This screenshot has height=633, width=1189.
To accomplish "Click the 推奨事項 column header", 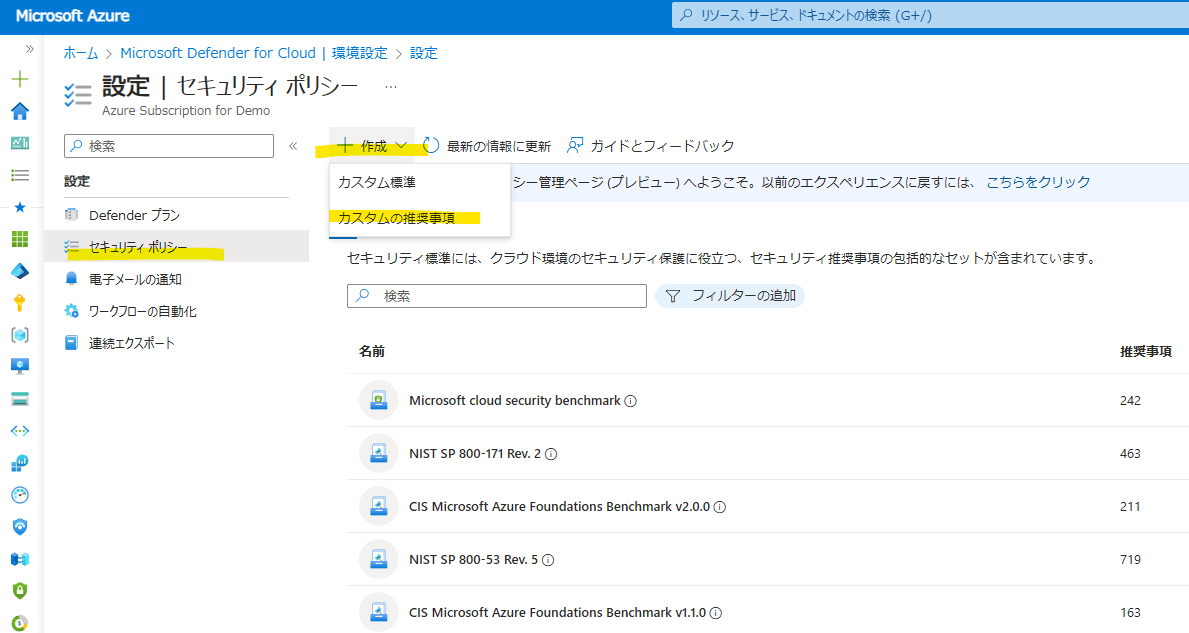I will [x=1146, y=351].
